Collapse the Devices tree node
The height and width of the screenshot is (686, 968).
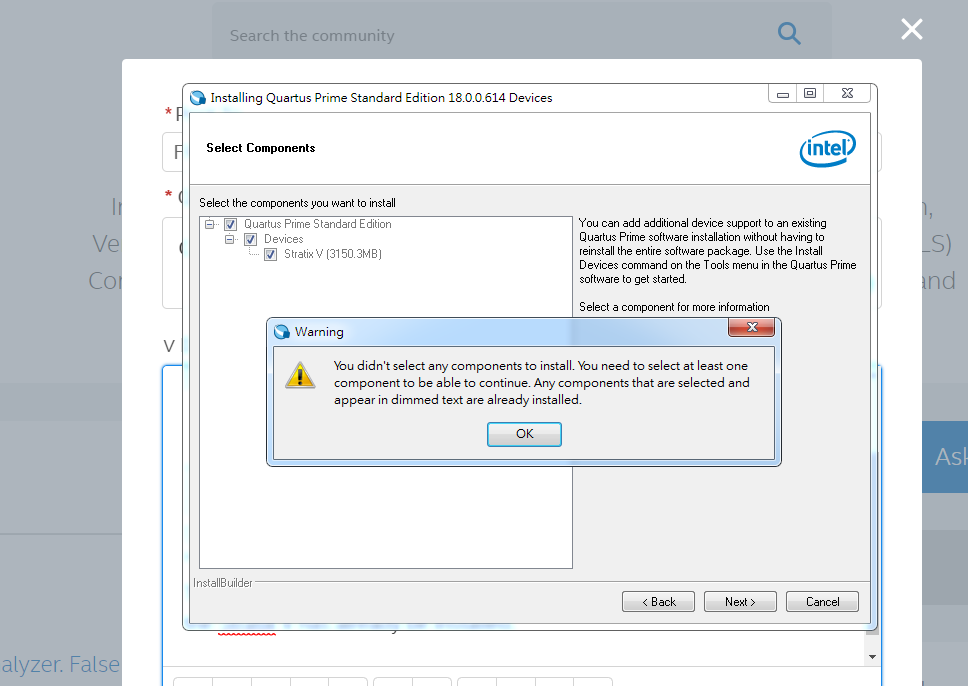(x=230, y=240)
